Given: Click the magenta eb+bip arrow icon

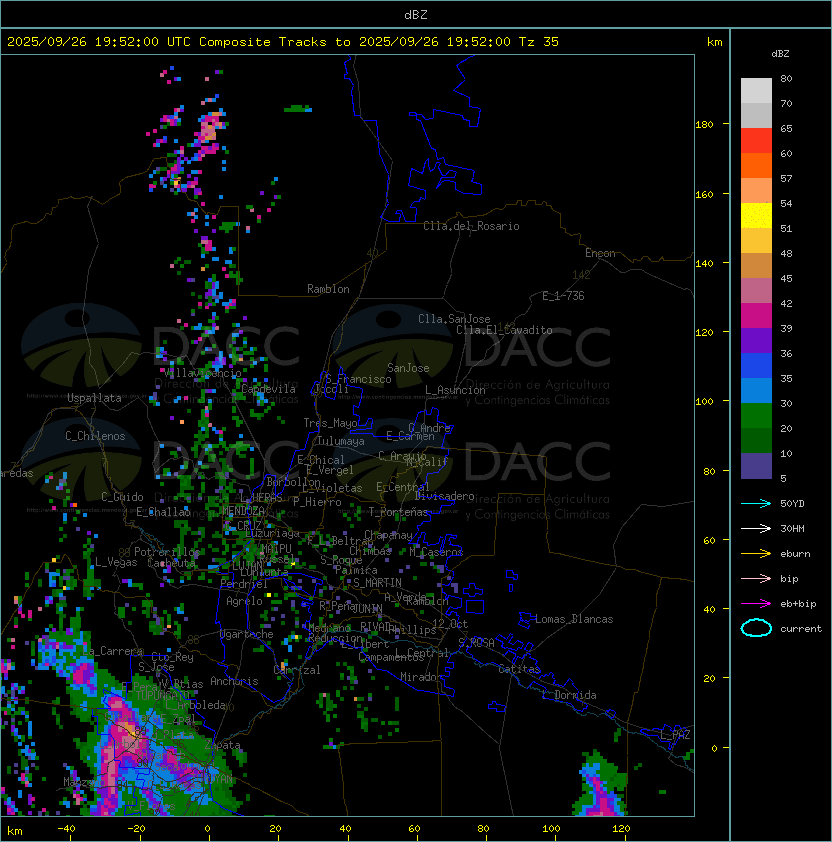Looking at the screenshot, I should click(x=756, y=604).
